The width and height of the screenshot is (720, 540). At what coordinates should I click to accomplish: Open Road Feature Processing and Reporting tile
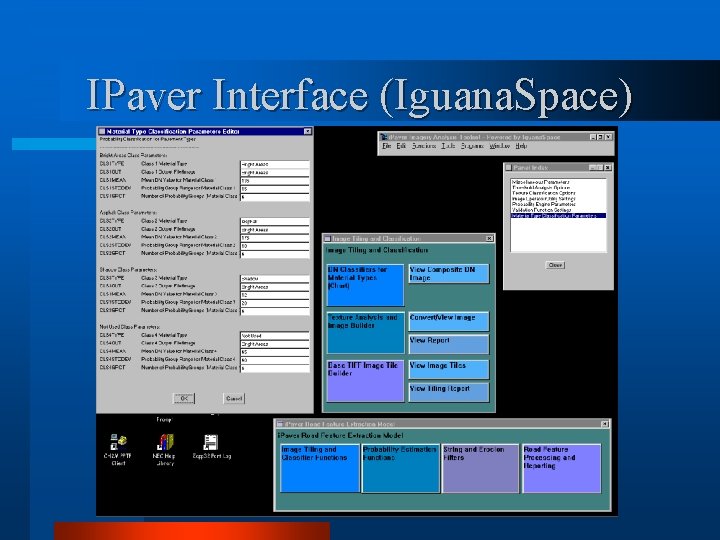coord(562,468)
